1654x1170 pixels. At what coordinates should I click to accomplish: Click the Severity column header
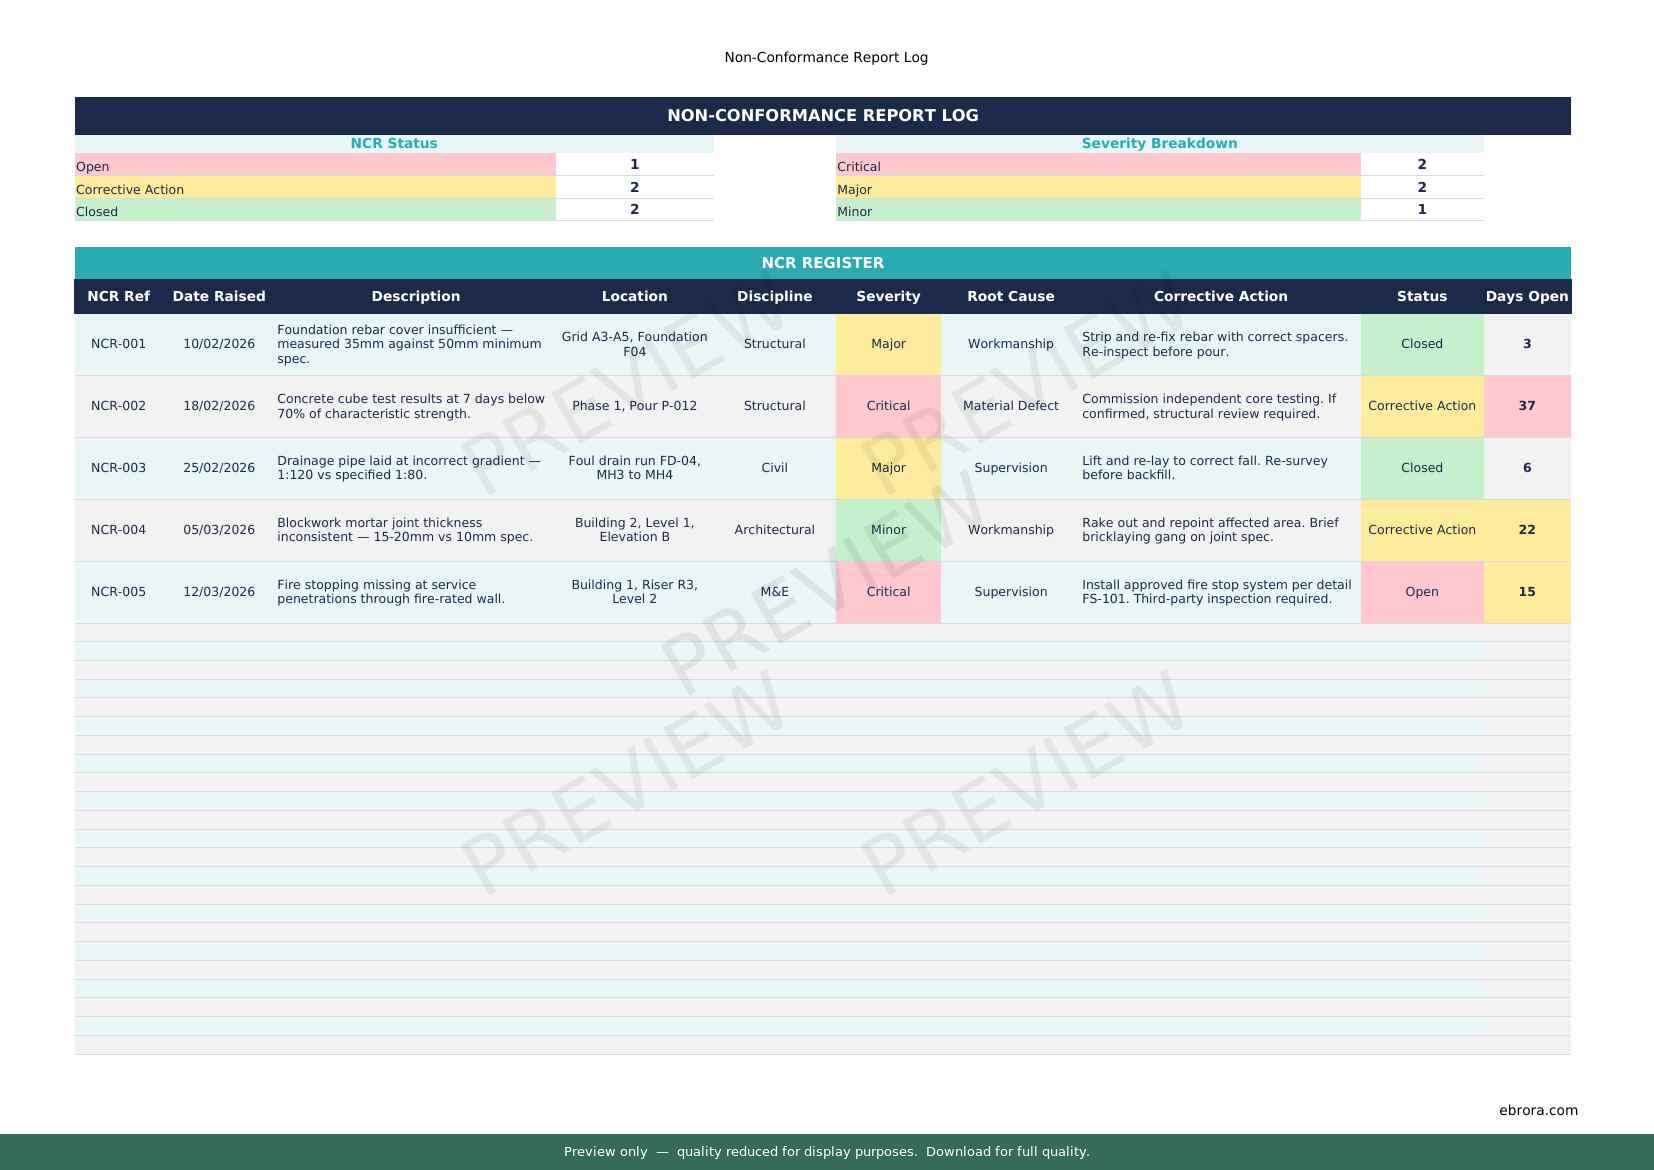[x=887, y=296]
